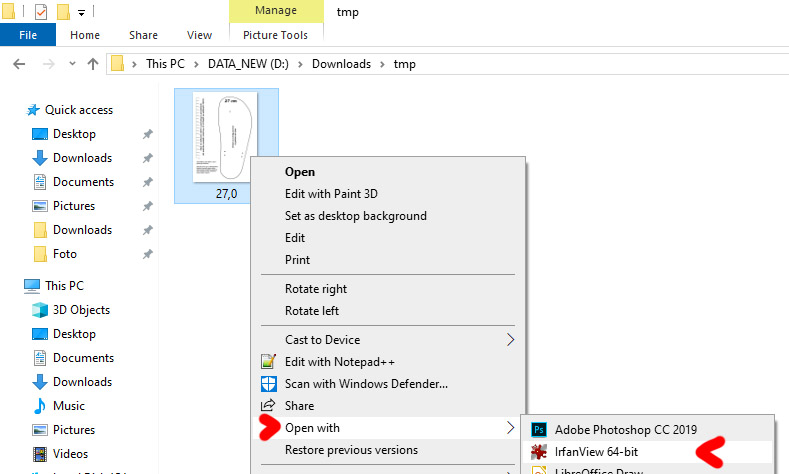Screen dimensions: 789x474
Task: Click Pictures icon under This PC
Action: point(40,430)
